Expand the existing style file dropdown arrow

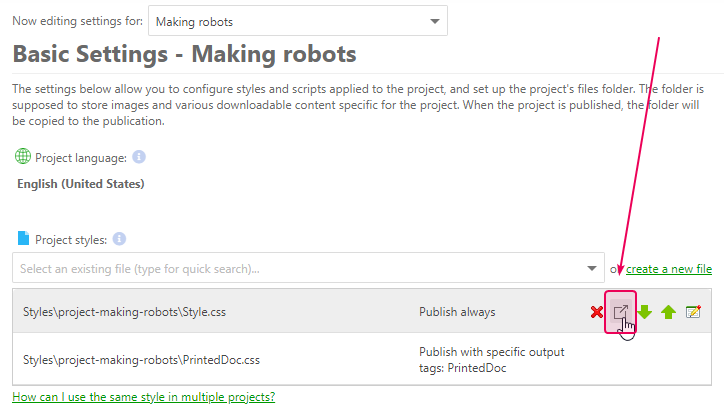591,268
